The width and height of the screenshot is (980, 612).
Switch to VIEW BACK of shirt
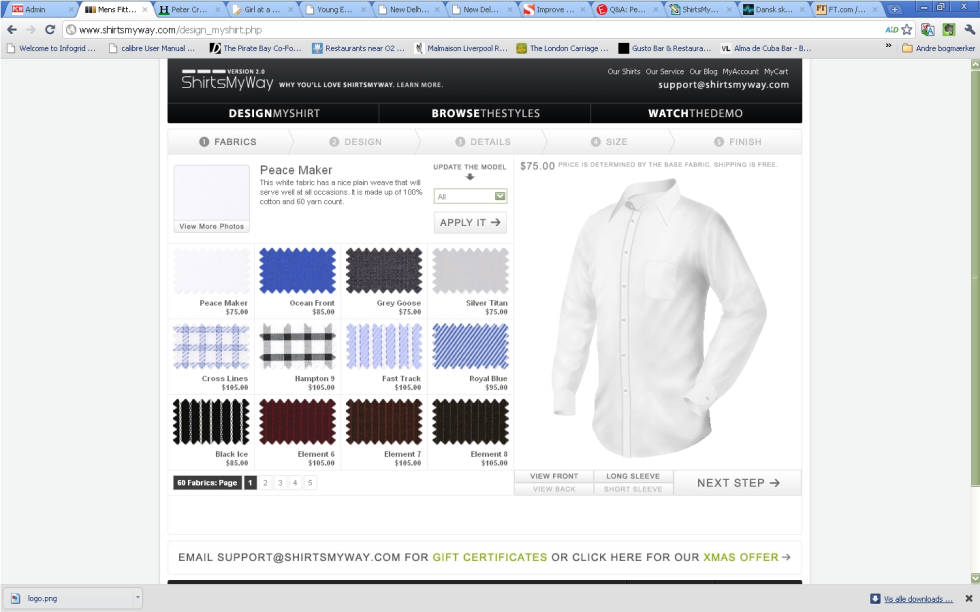point(554,489)
